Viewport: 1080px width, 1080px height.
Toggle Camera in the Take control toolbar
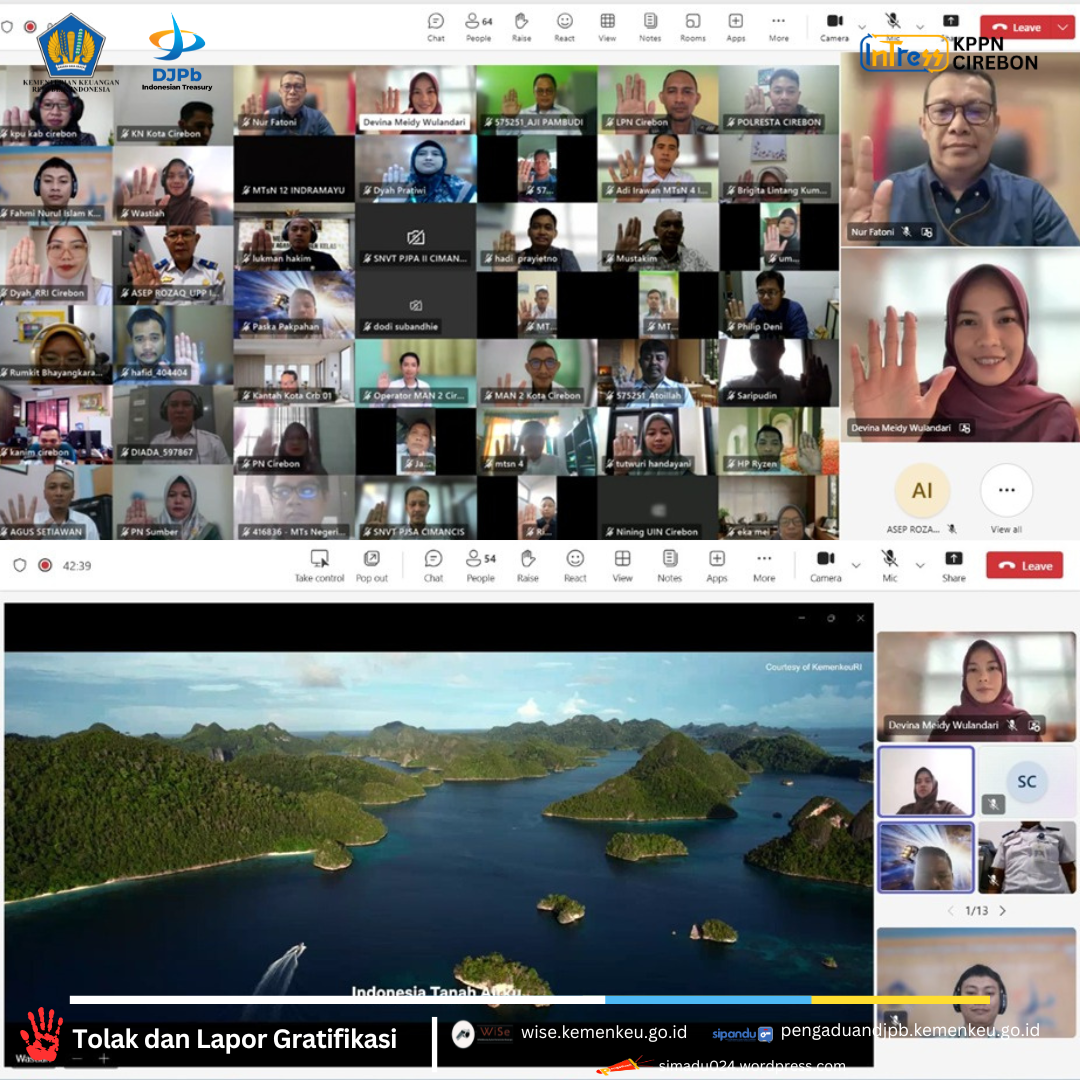pos(826,564)
